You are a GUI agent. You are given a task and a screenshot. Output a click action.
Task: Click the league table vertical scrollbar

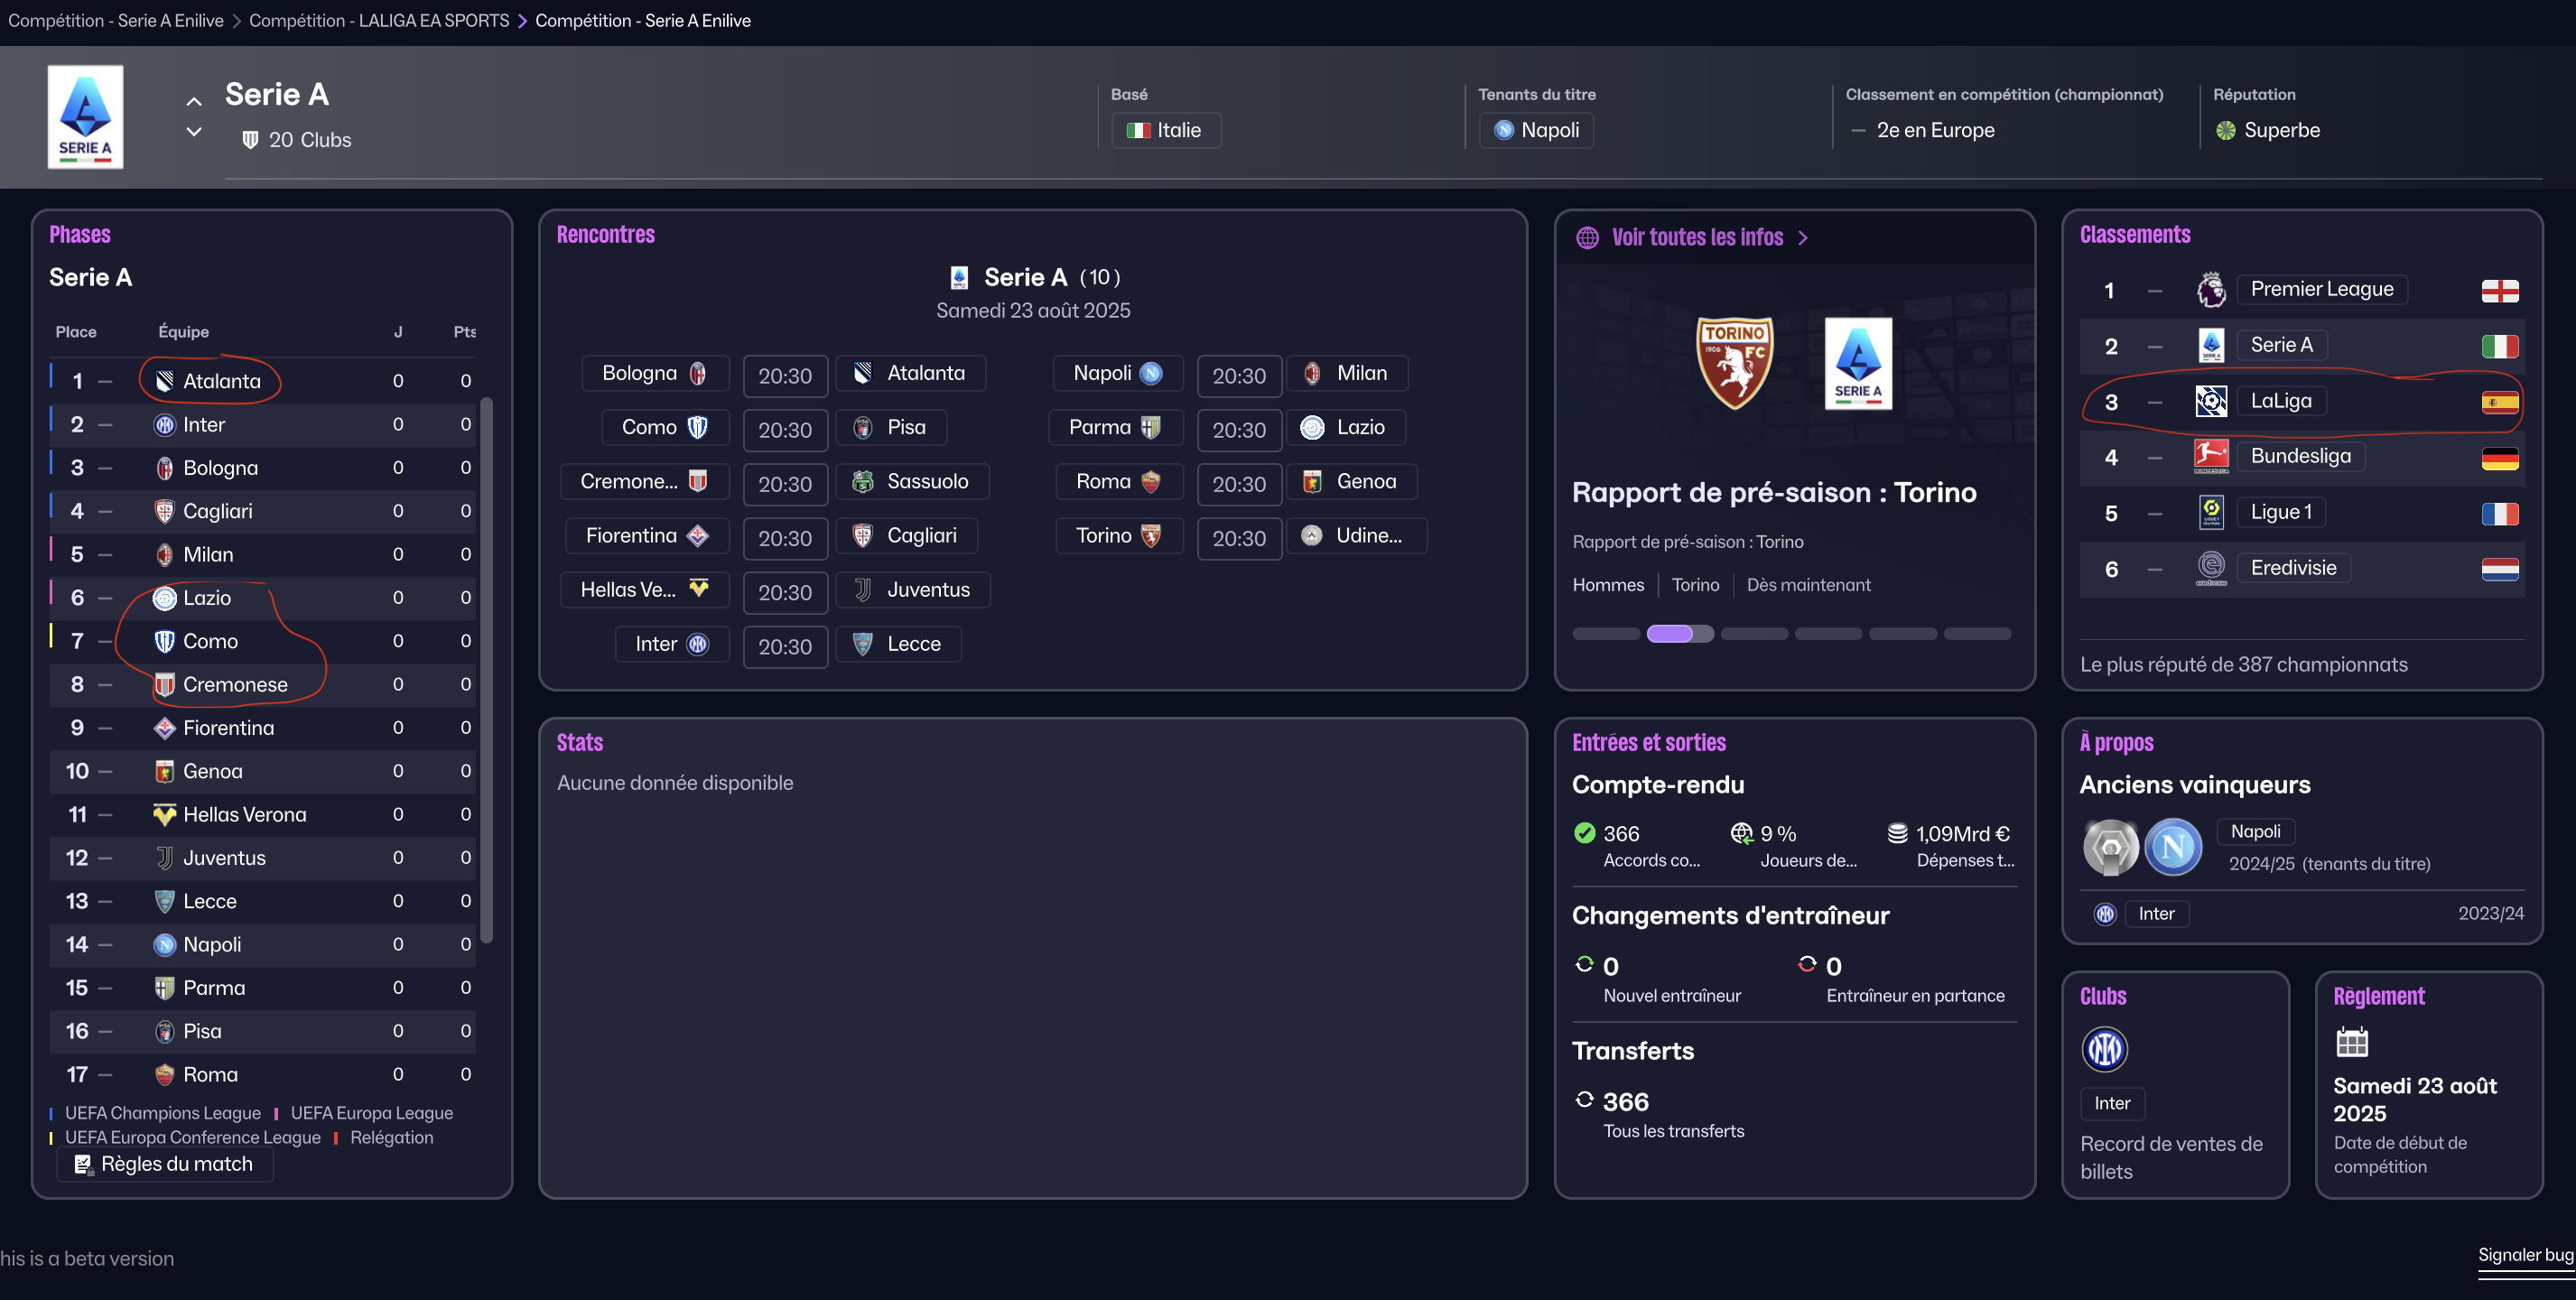coord(487,670)
